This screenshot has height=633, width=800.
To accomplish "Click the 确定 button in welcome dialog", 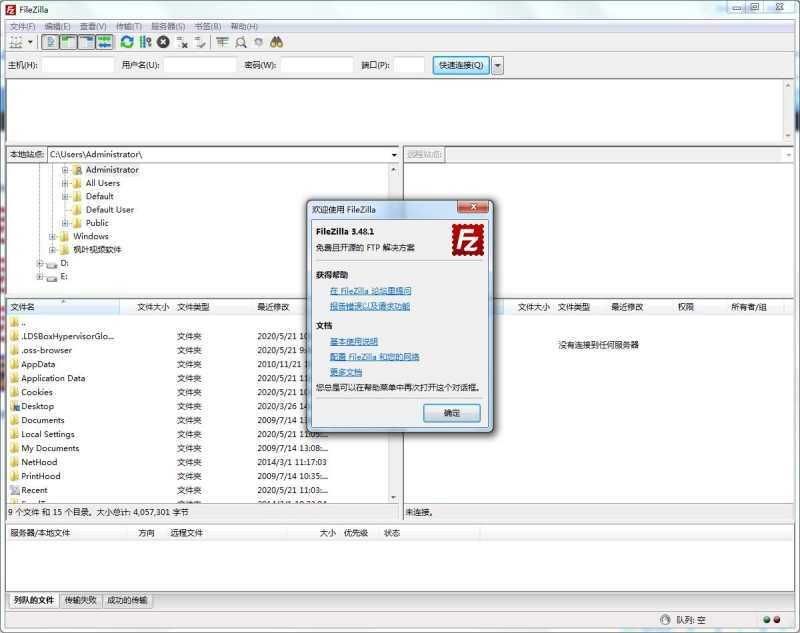I will [452, 411].
